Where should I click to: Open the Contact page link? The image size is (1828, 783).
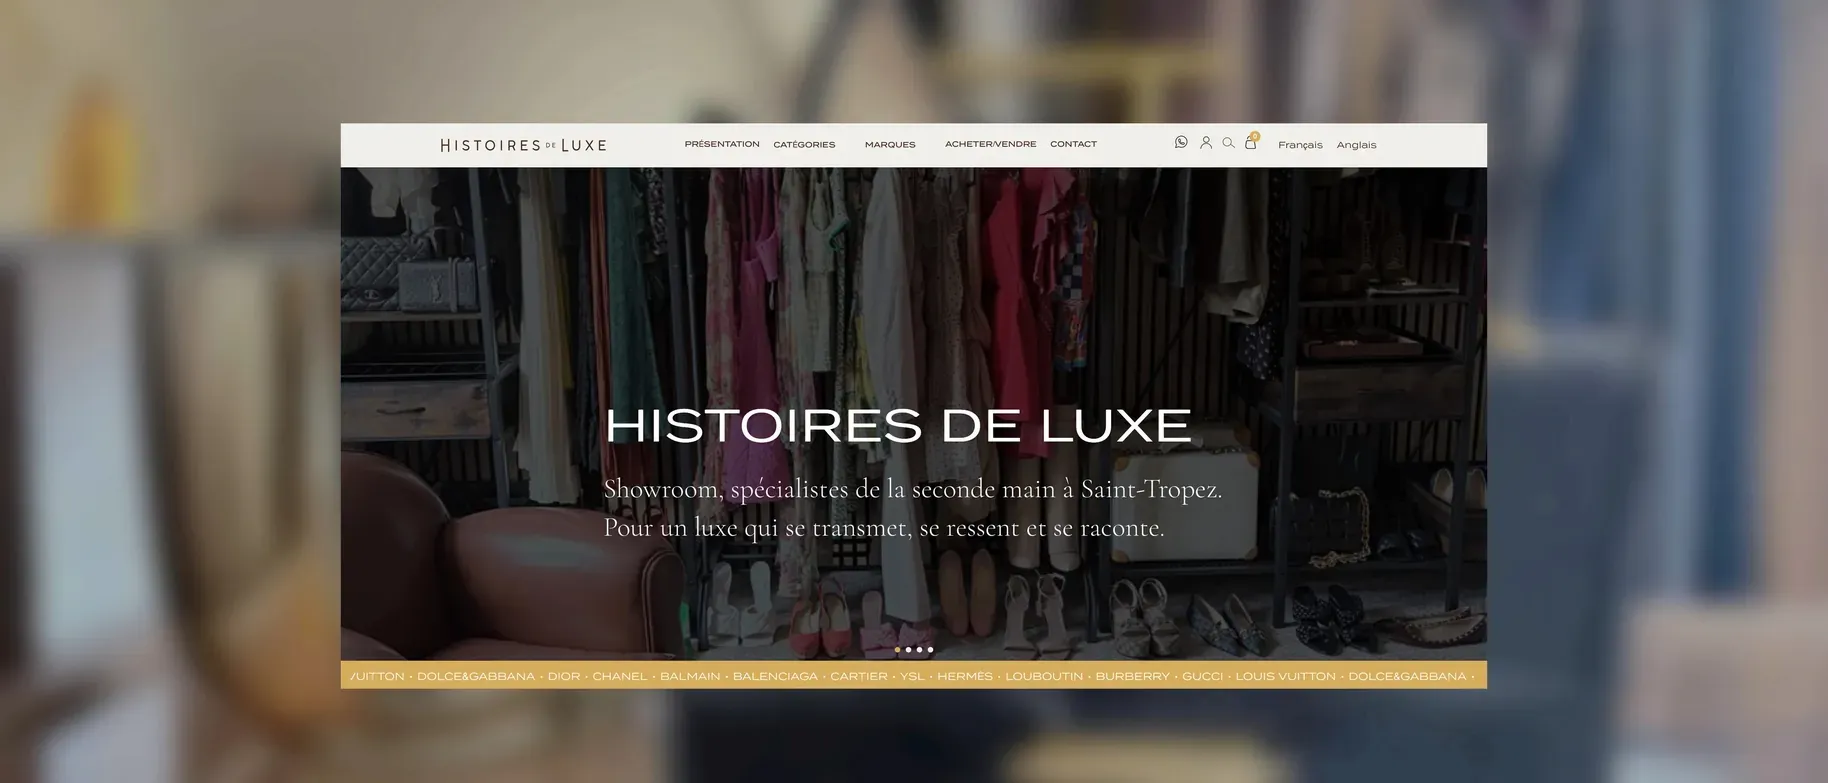click(1073, 144)
